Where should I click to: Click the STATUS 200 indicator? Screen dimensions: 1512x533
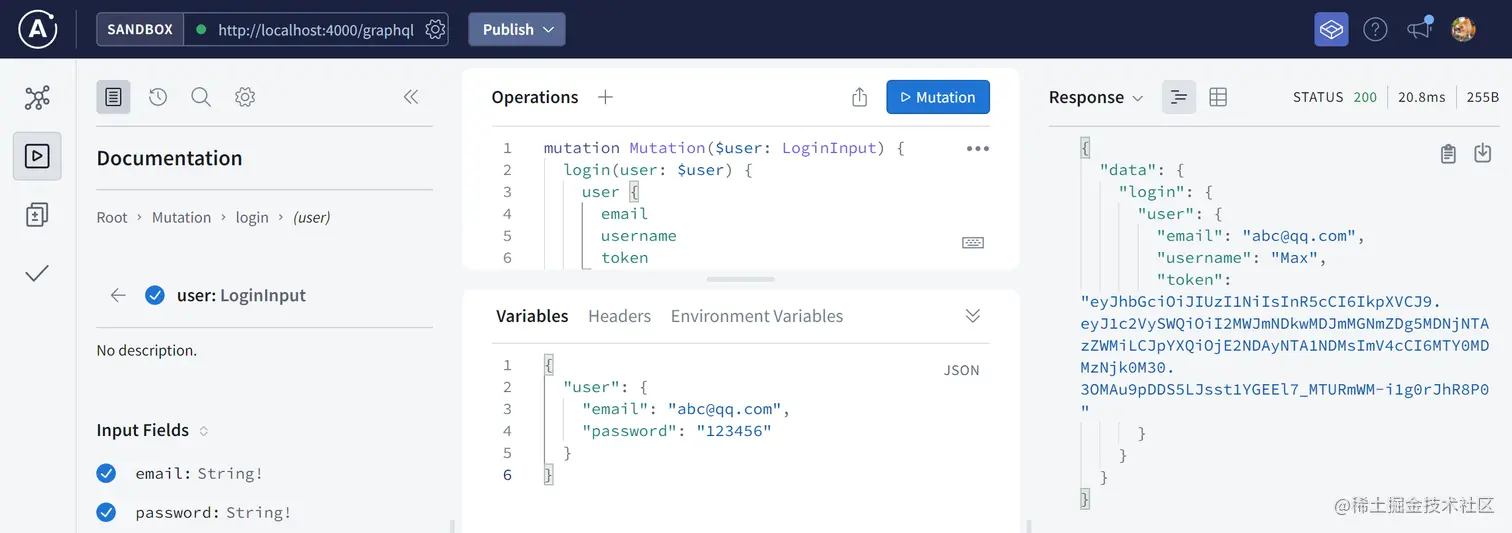[1335, 97]
